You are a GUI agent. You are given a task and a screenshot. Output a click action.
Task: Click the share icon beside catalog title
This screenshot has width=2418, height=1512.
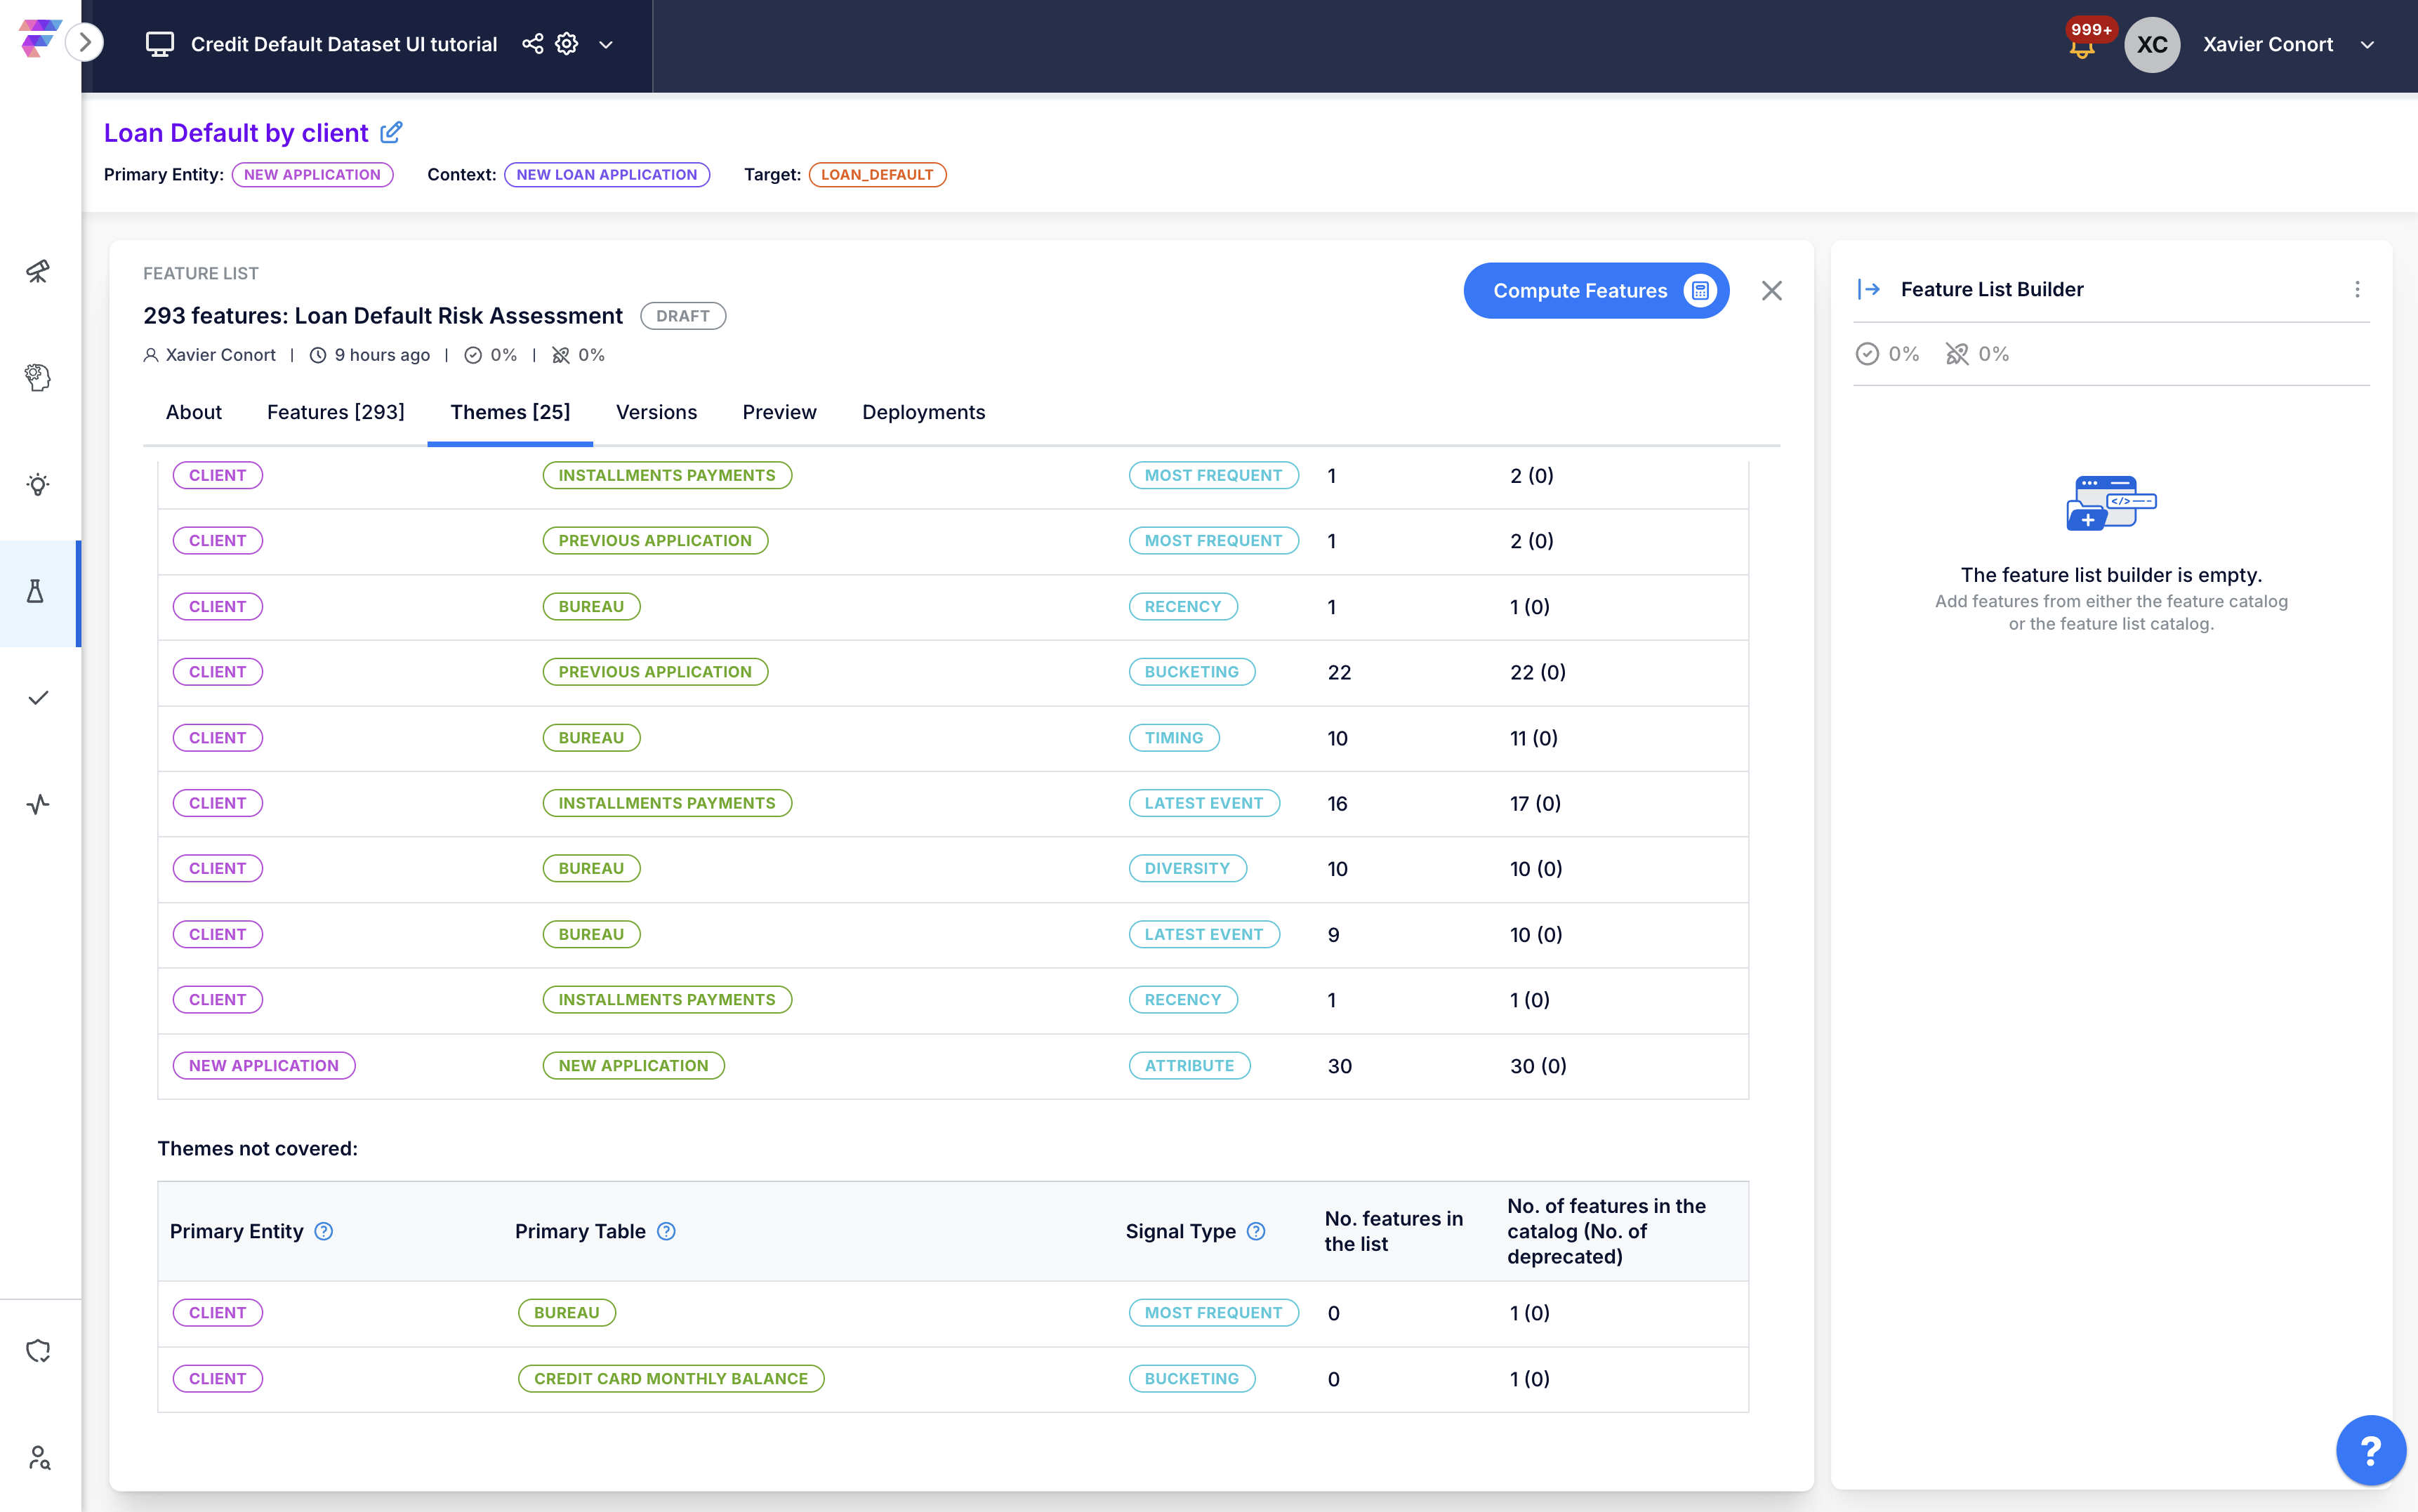click(533, 44)
